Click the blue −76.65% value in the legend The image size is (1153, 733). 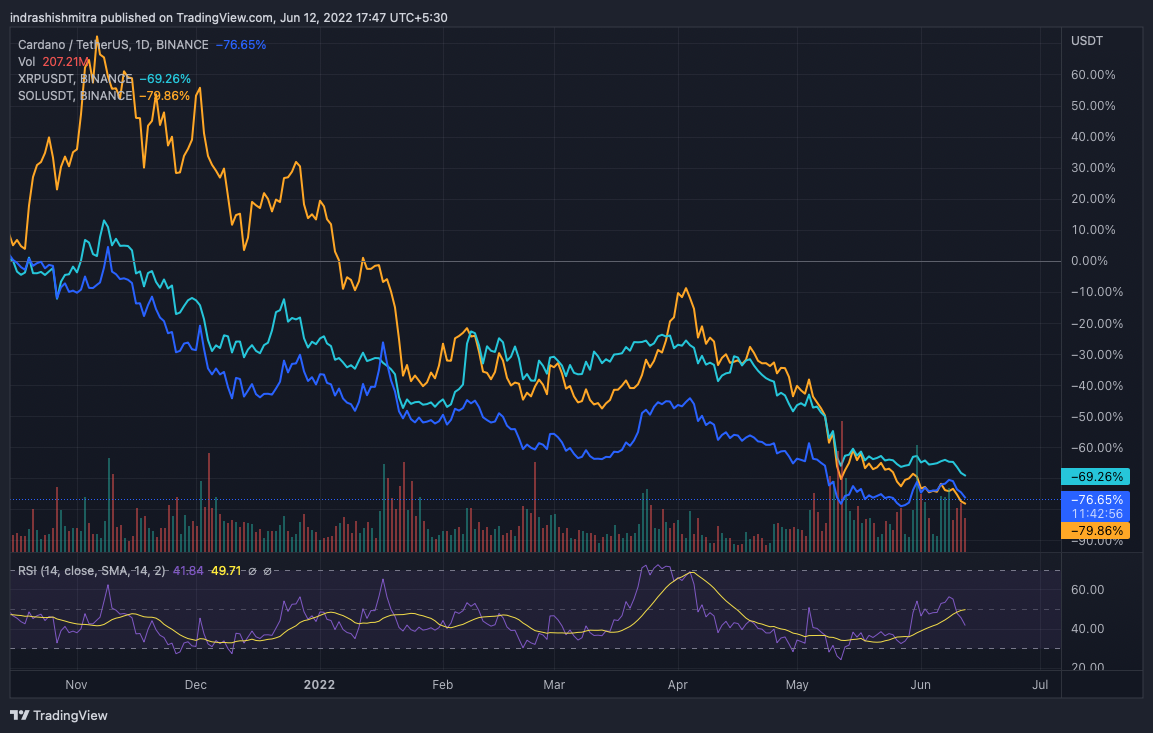click(x=240, y=45)
